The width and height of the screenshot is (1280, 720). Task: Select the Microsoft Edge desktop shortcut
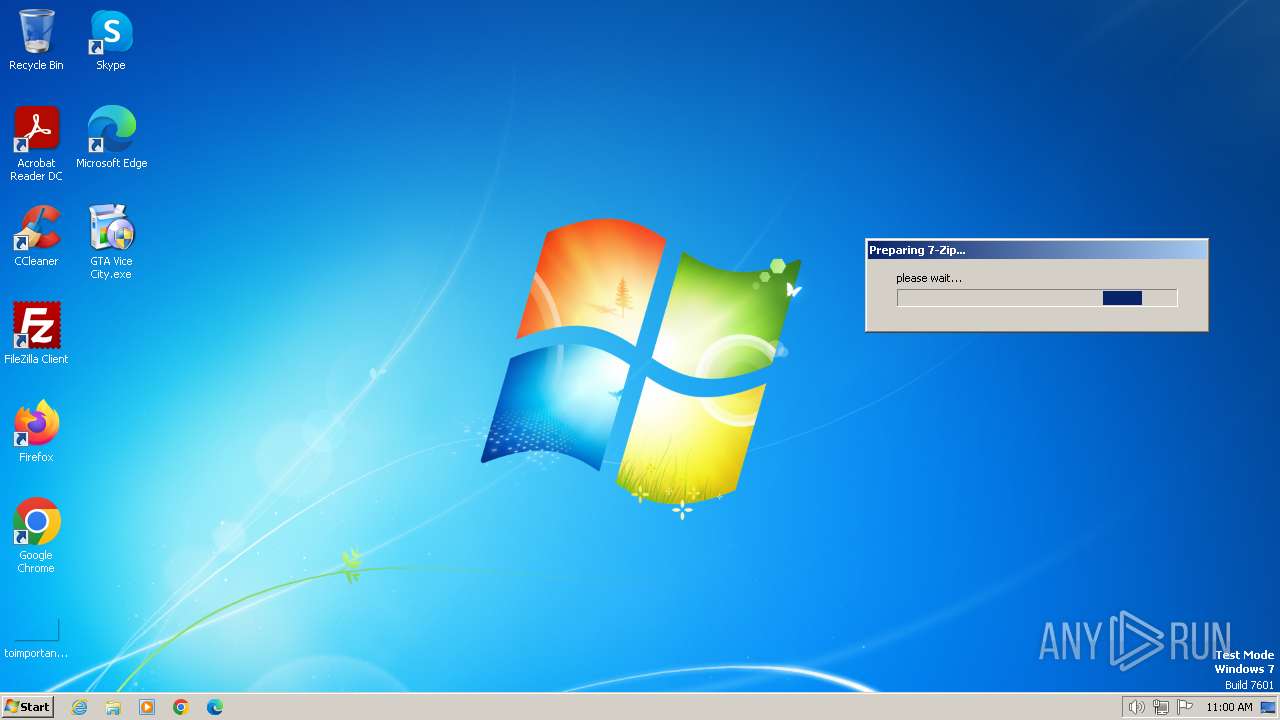pyautogui.click(x=111, y=138)
